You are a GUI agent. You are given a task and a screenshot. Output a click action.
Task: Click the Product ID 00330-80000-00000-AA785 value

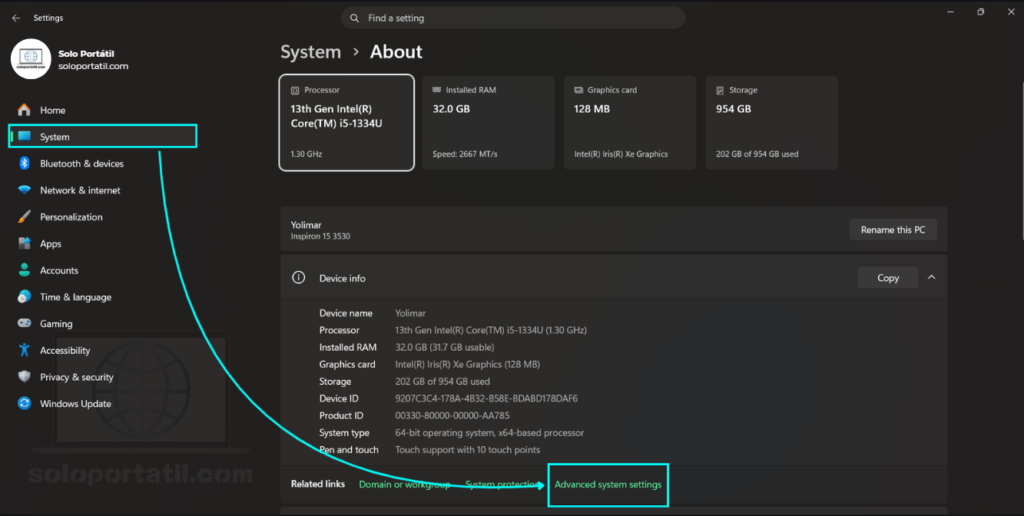click(453, 415)
